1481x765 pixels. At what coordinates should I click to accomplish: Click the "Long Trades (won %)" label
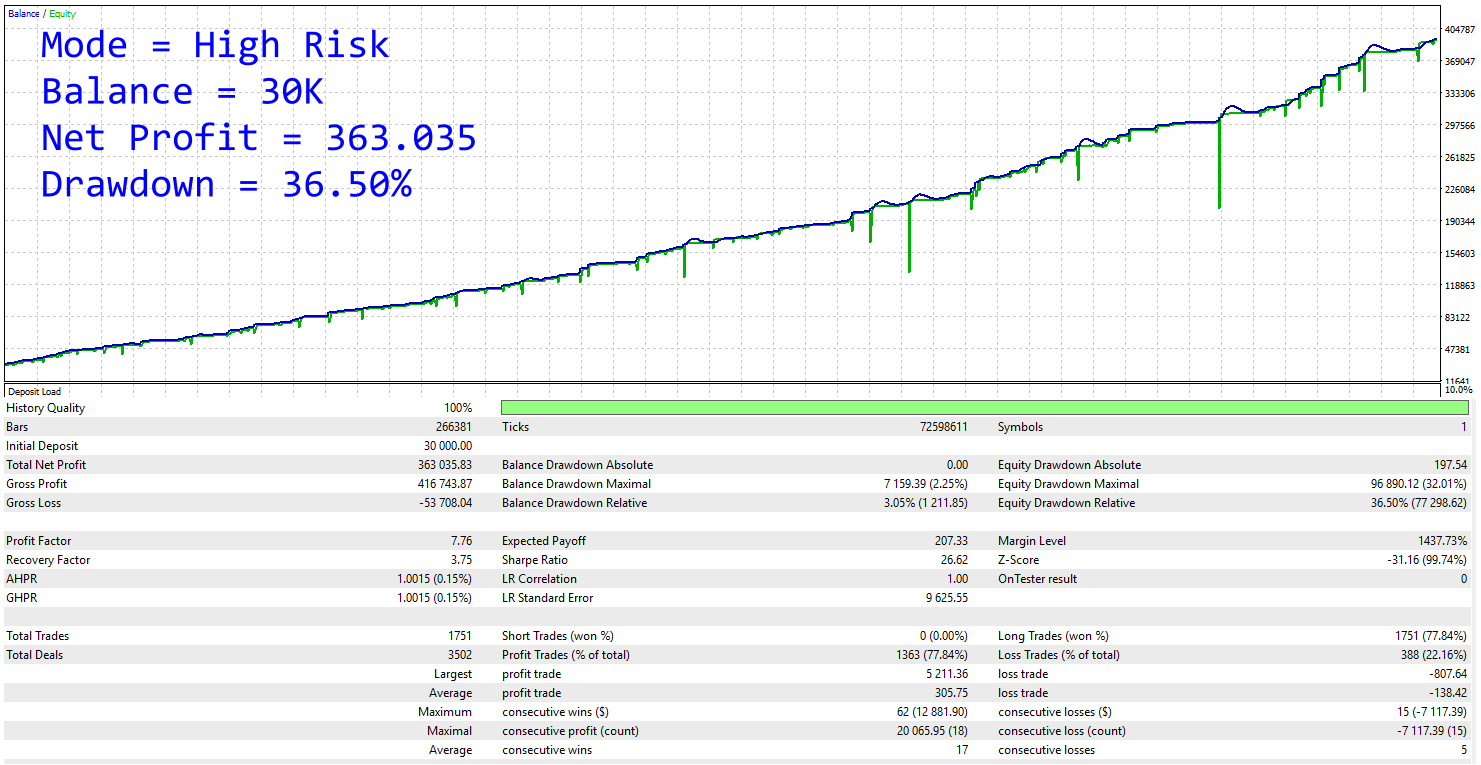point(1053,636)
